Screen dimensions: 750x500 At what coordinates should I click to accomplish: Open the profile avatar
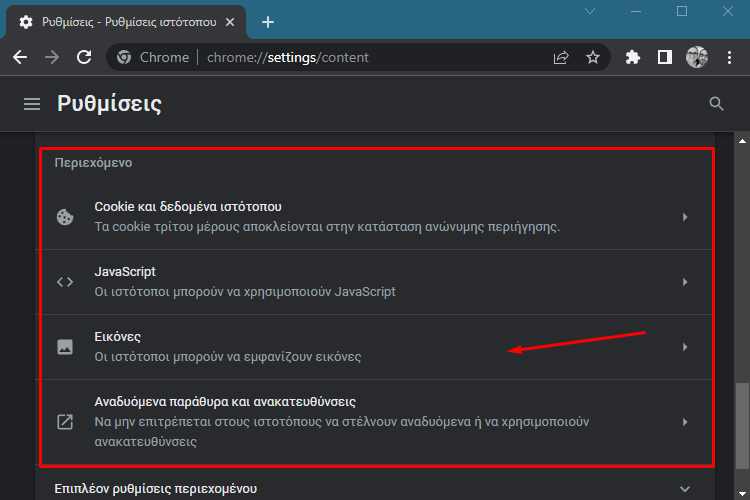[697, 57]
